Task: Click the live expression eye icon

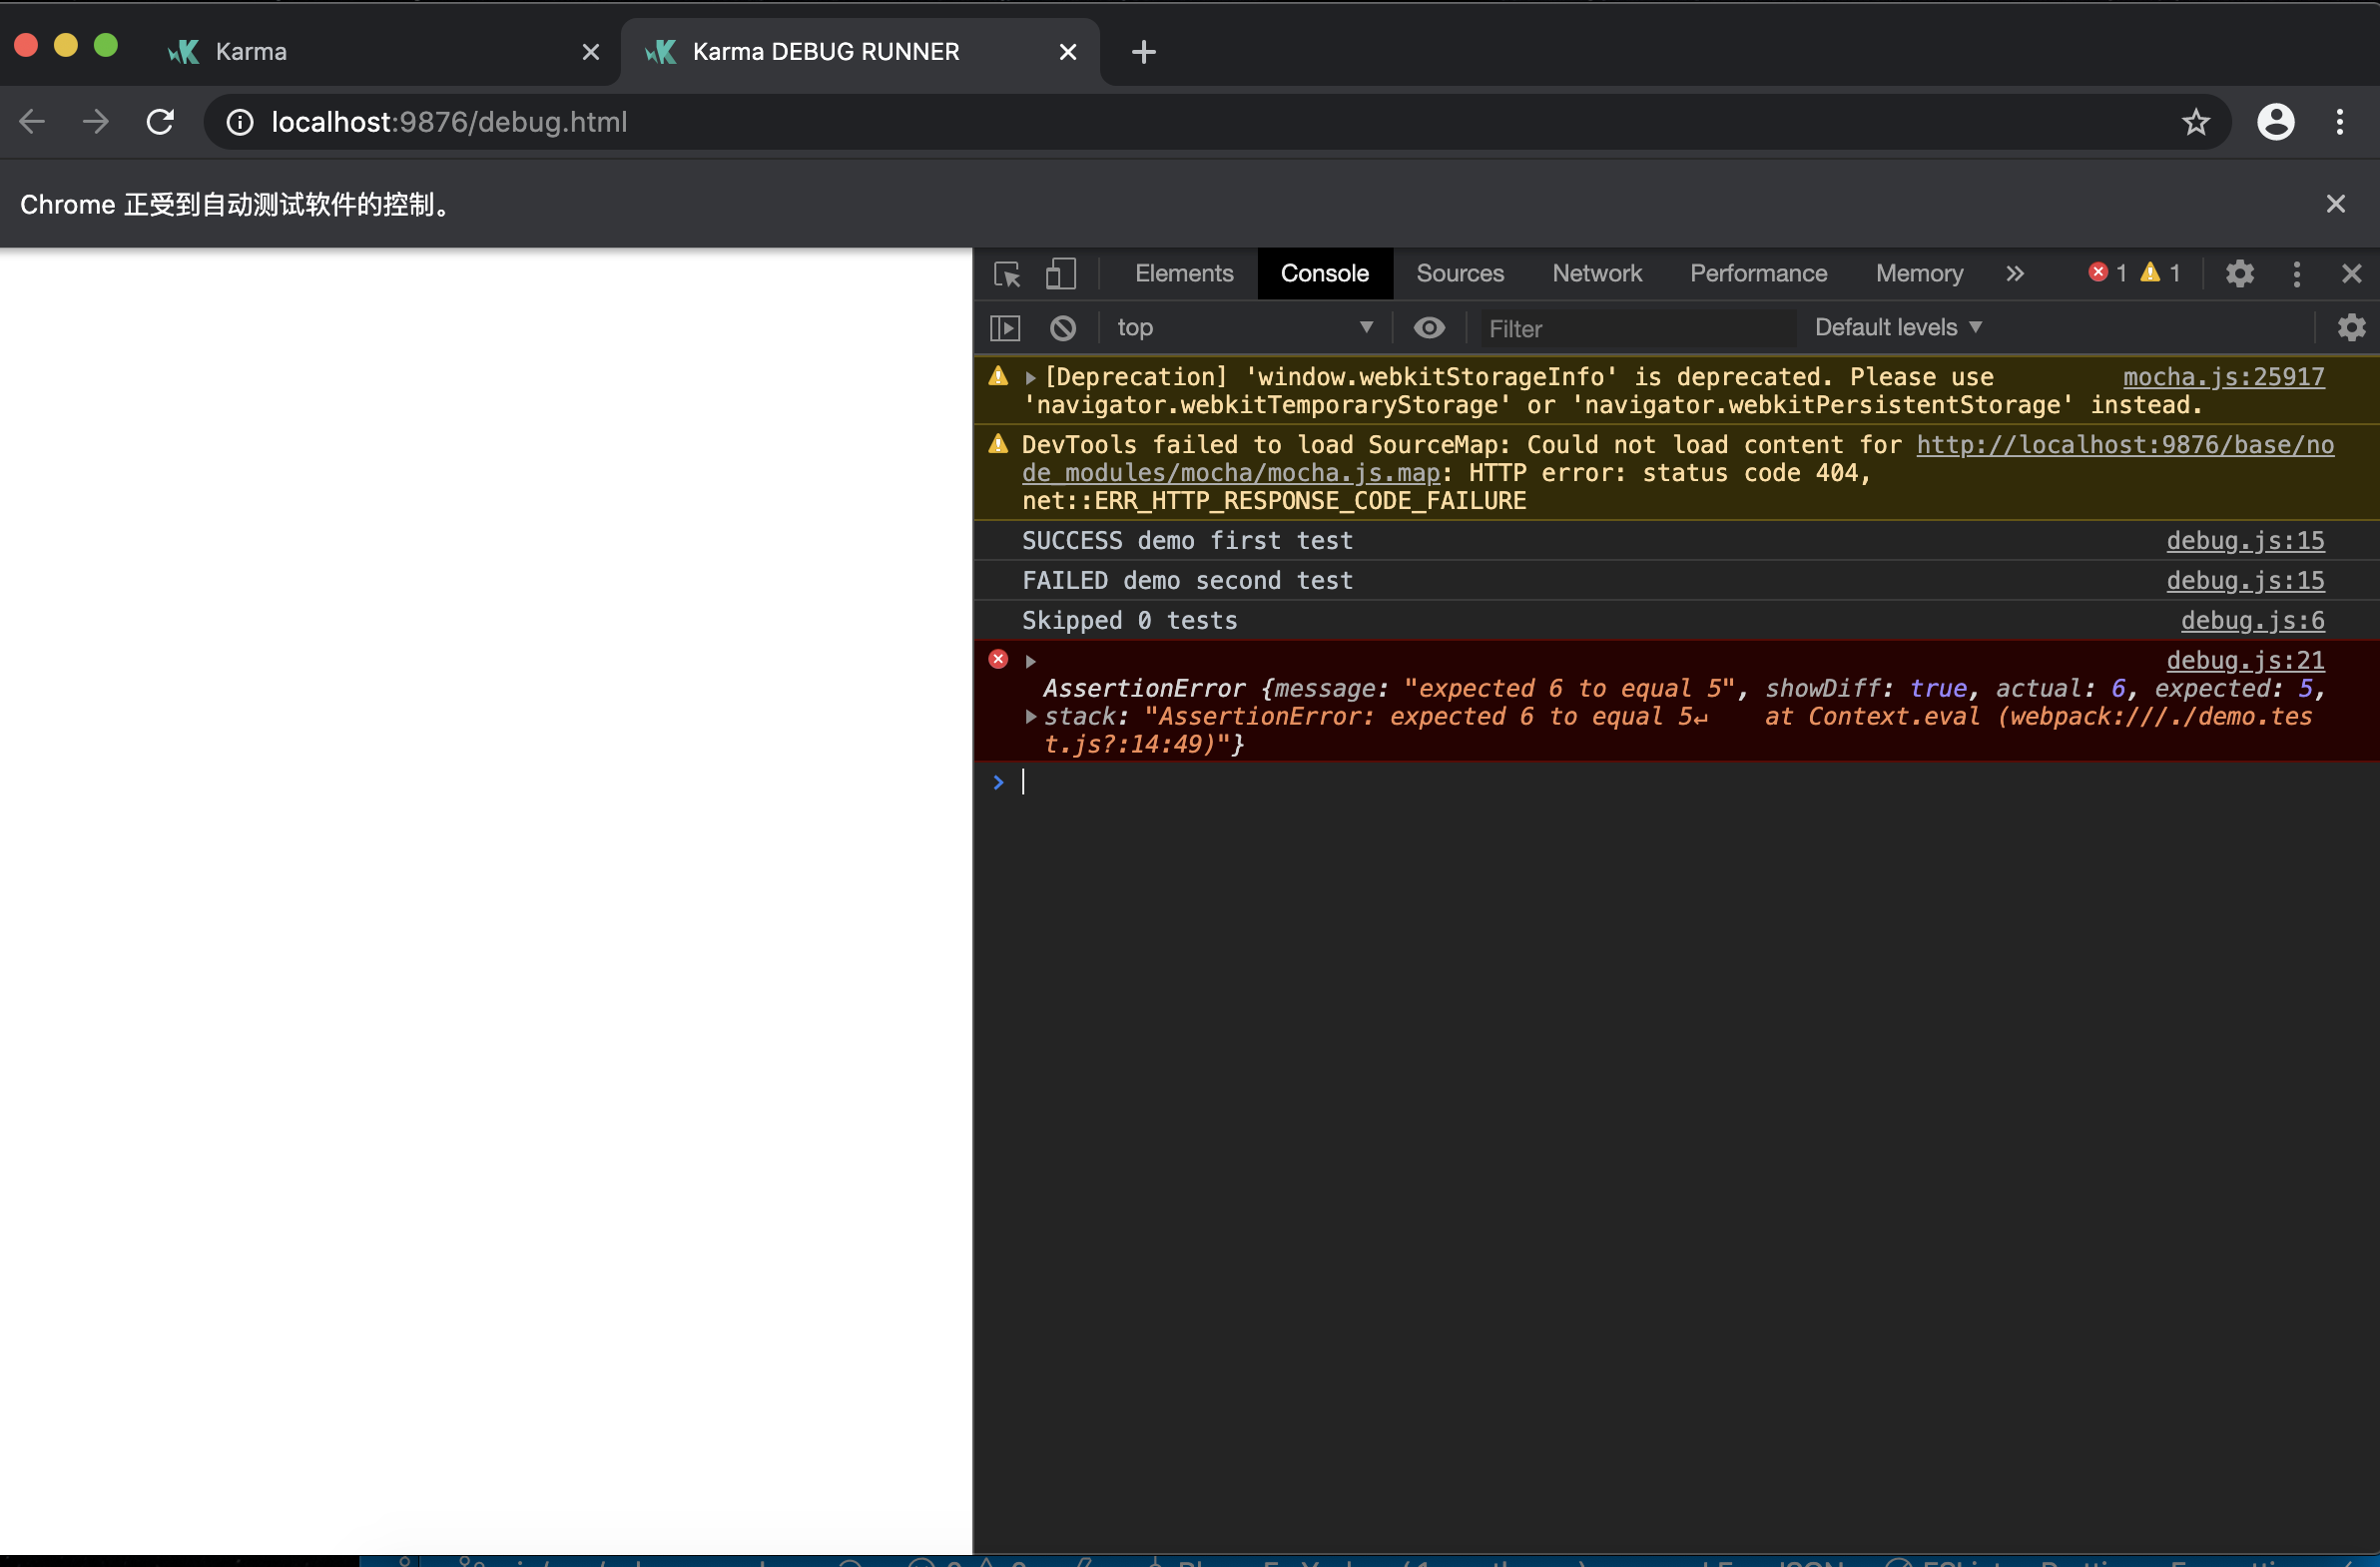Action: (1429, 328)
